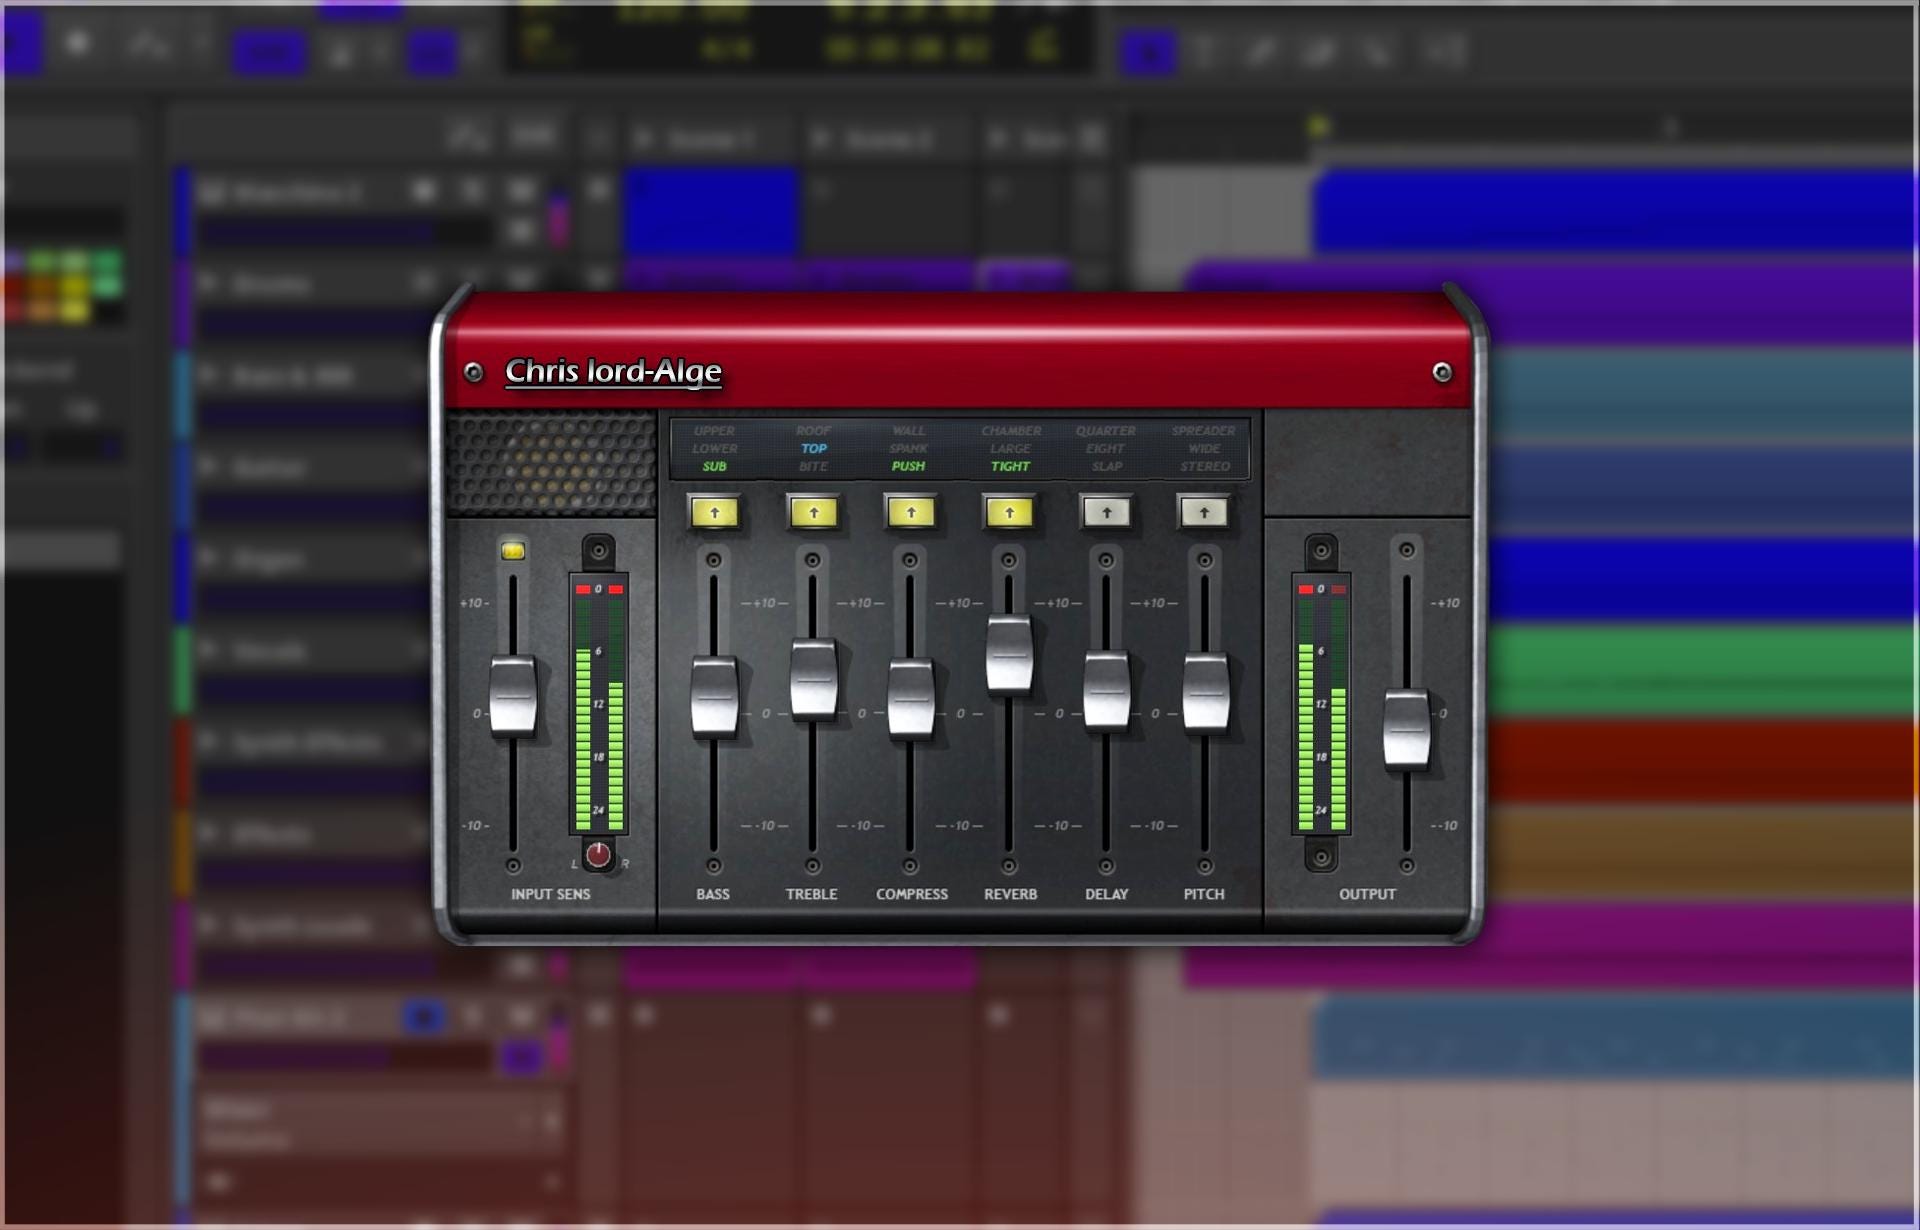The width and height of the screenshot is (1920, 1230).
Task: Select the PUSH compress mode label
Action: [x=909, y=466]
